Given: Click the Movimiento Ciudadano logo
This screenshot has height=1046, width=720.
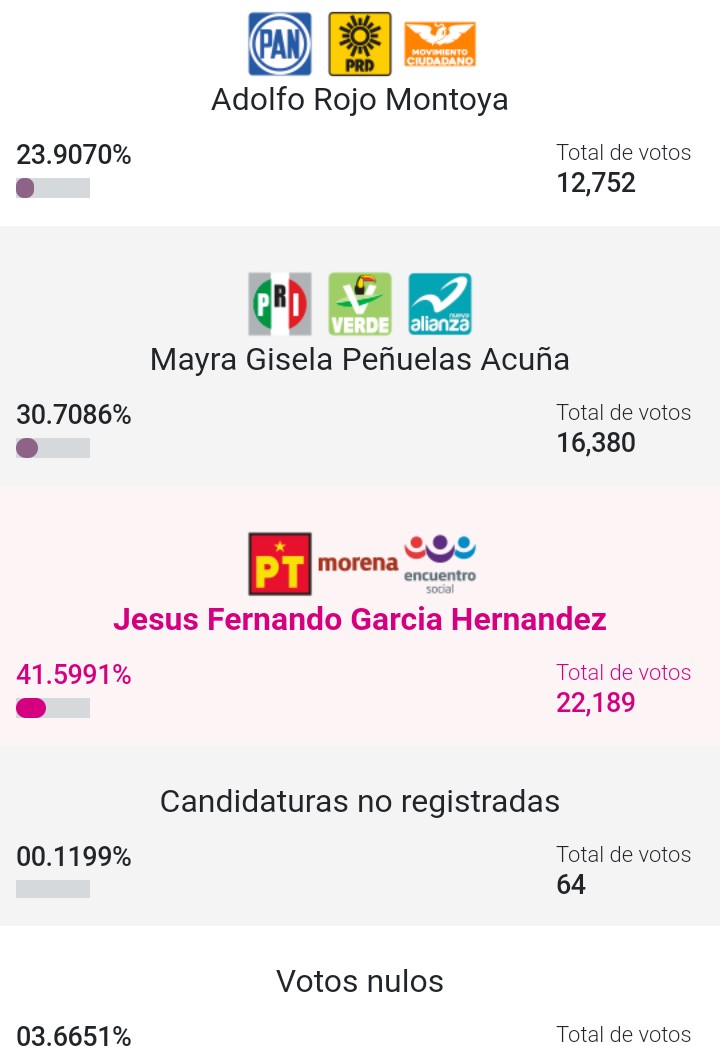Looking at the screenshot, I should coord(440,45).
